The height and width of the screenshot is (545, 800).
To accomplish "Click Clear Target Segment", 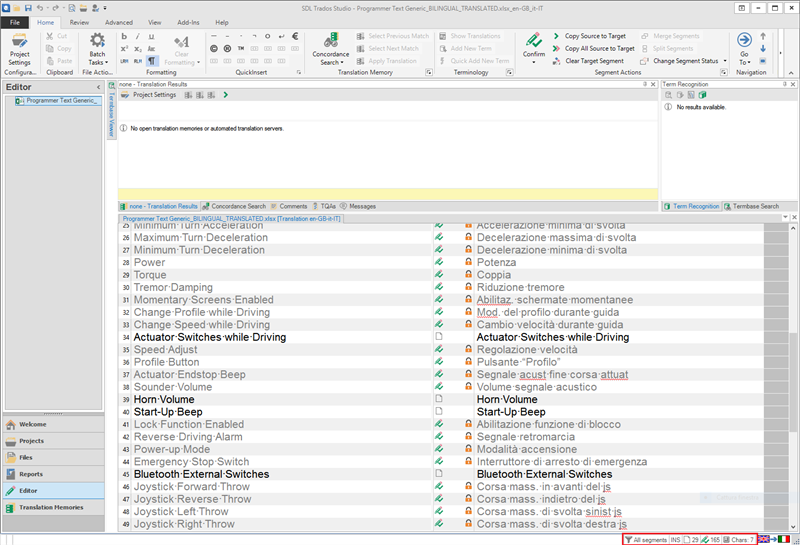I will click(x=588, y=61).
